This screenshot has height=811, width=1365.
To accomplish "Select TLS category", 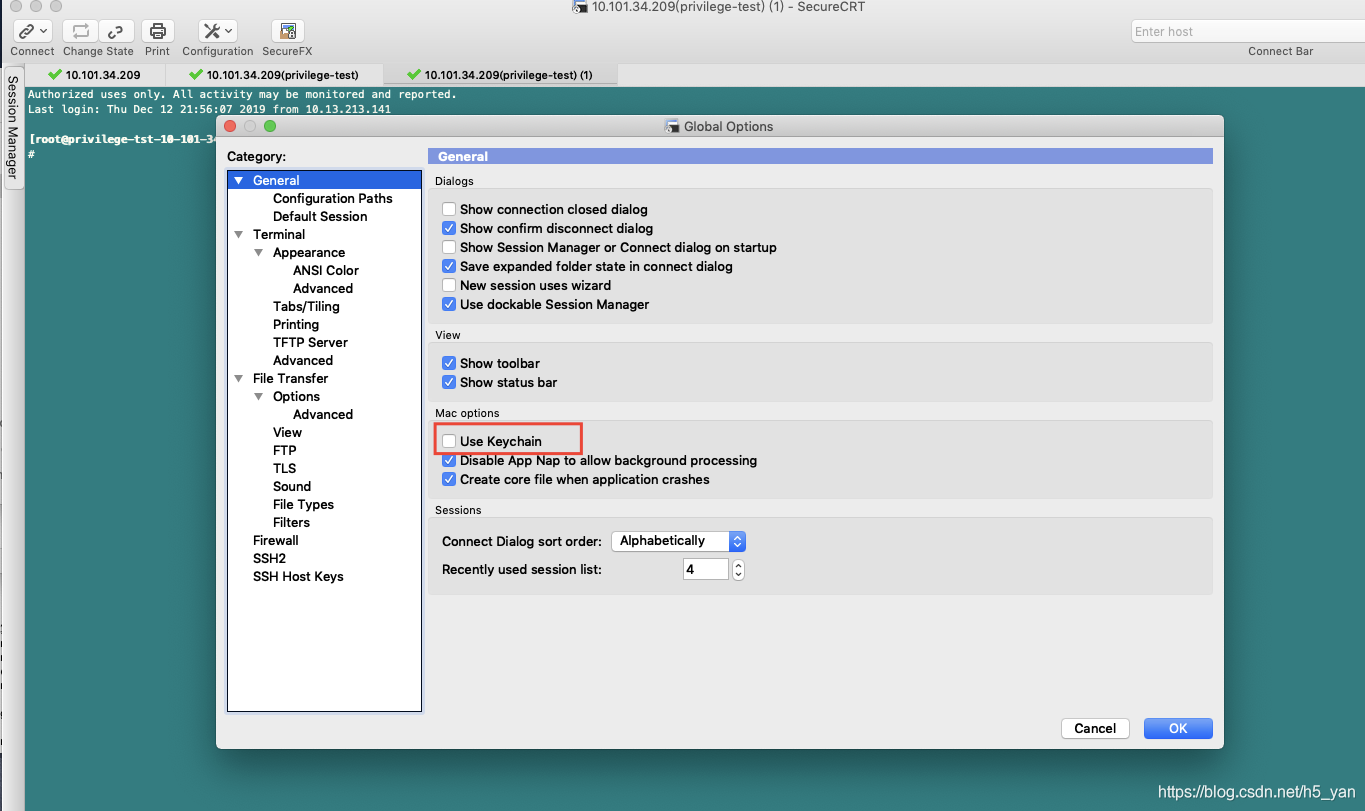I will point(284,468).
